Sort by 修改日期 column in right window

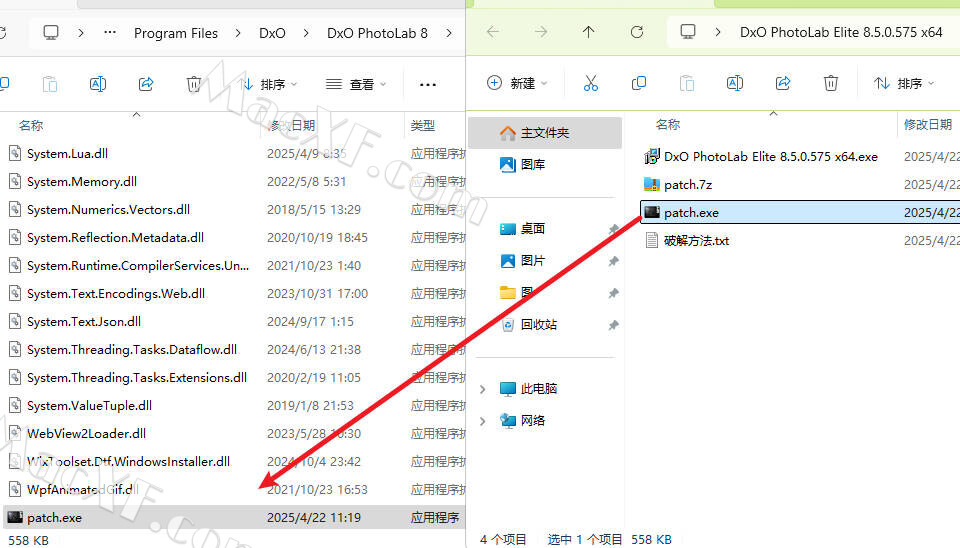(x=928, y=124)
